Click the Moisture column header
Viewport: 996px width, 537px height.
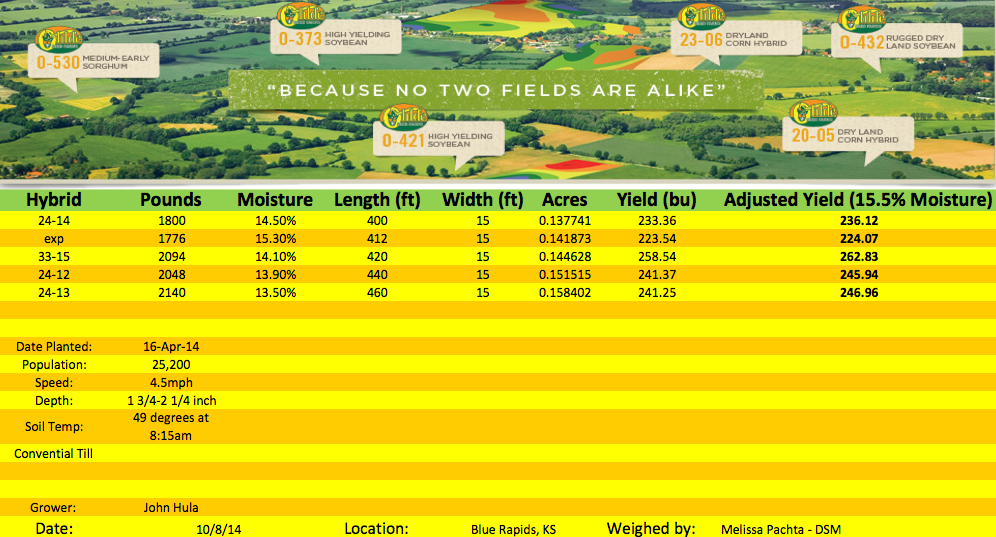point(274,199)
